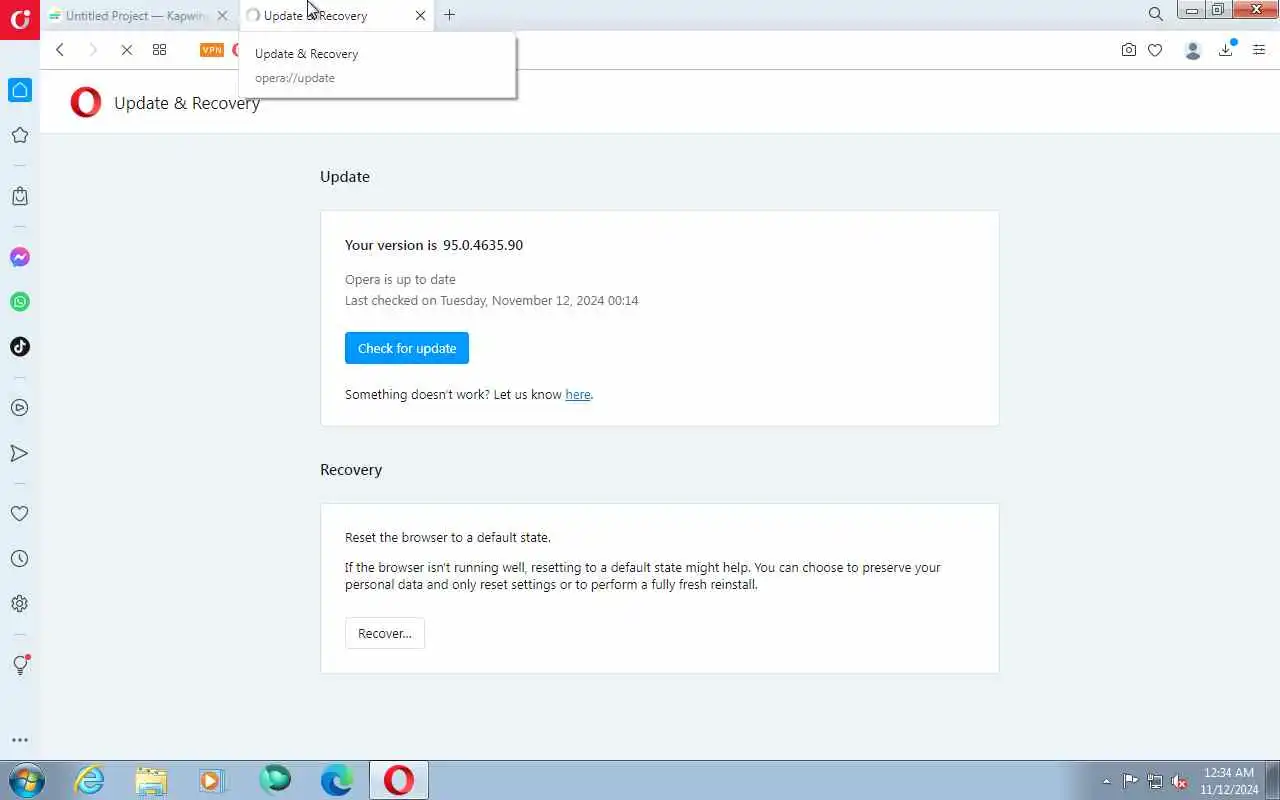This screenshot has height=800, width=1280.
Task: Click the Check for update button
Action: point(407,348)
